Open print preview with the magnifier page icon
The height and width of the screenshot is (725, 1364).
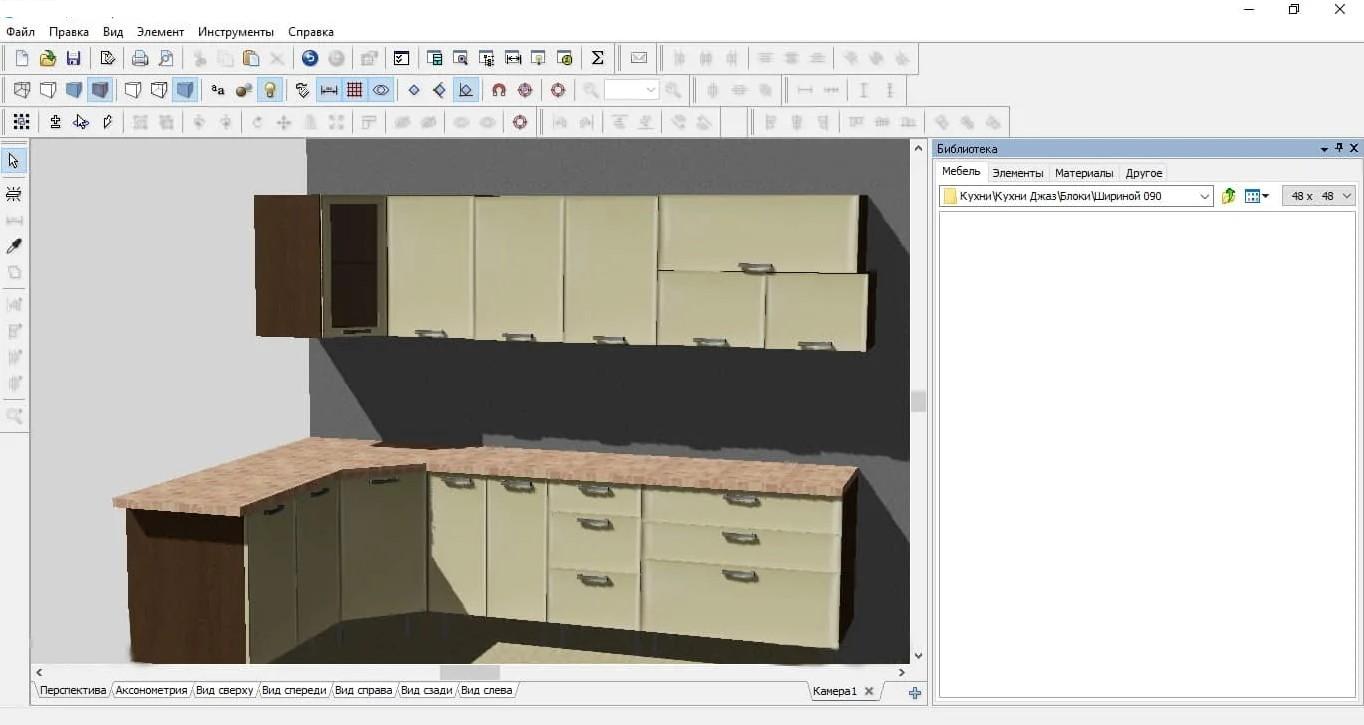[x=166, y=58]
